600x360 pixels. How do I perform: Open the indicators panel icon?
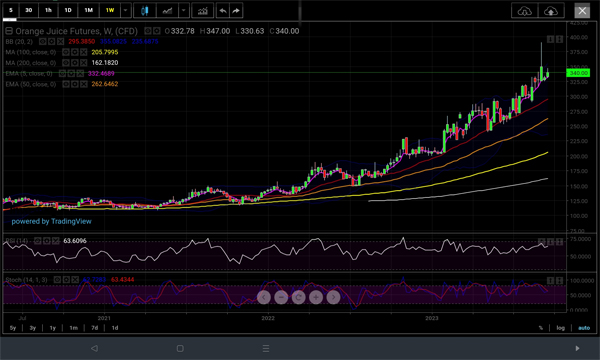click(202, 11)
